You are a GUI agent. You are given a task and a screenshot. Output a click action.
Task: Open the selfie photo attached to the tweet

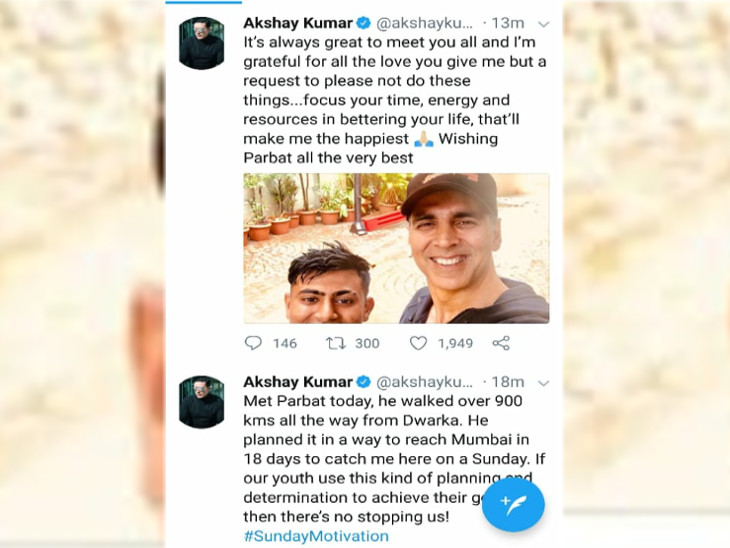tap(396, 248)
